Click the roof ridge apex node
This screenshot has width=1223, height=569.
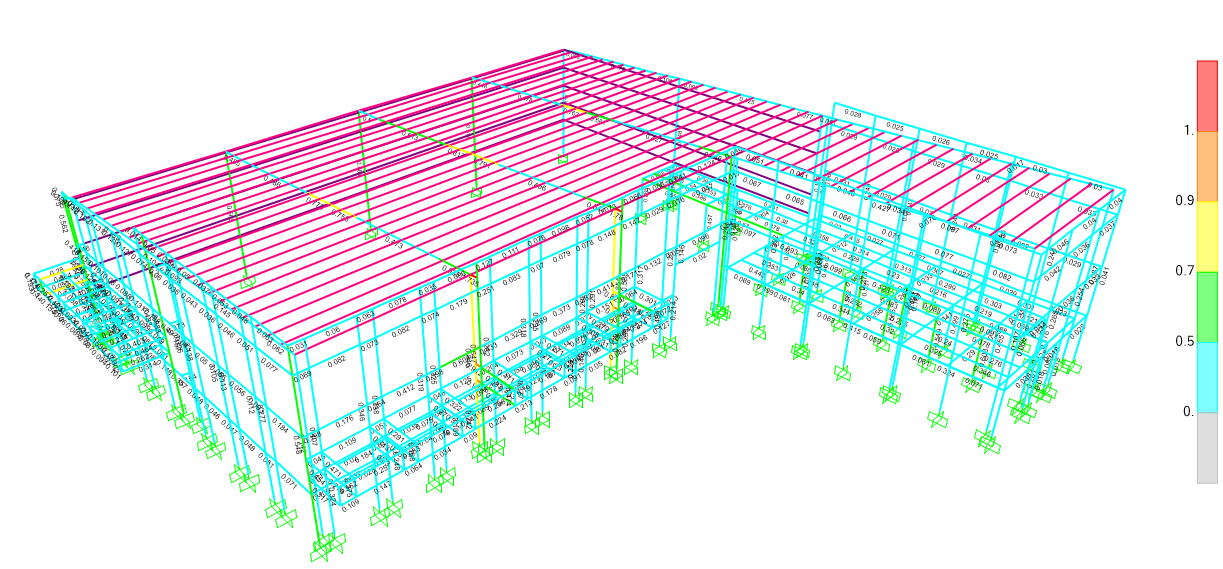(564, 50)
